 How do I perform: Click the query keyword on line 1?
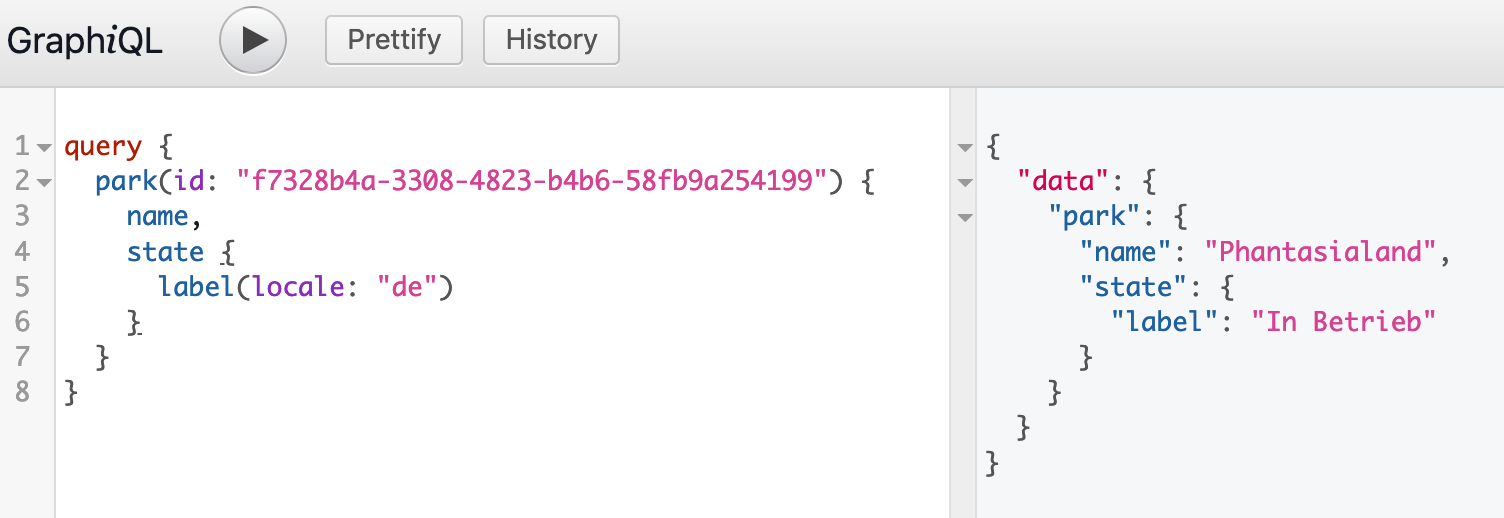point(103,147)
